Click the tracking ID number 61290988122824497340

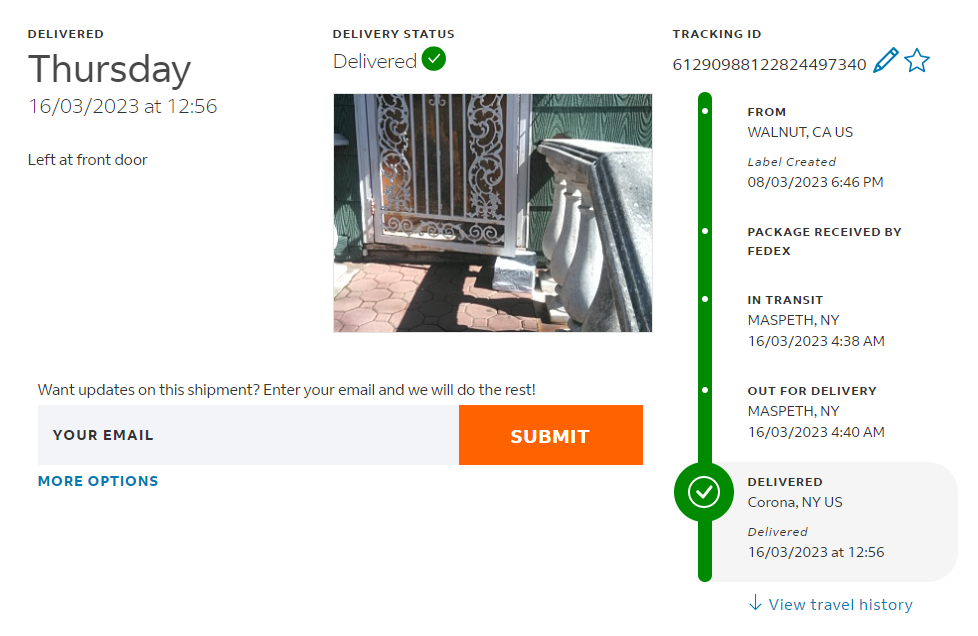coord(769,64)
